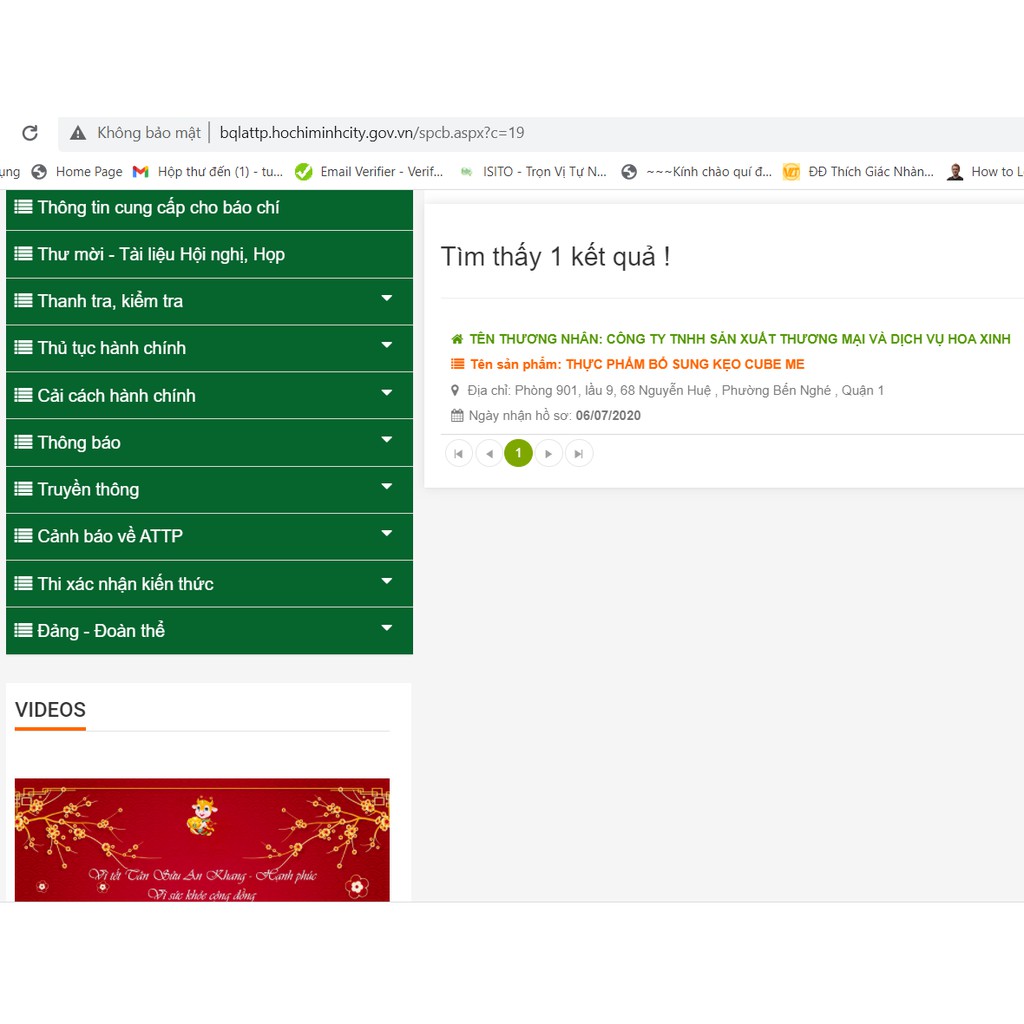This screenshot has height=1024, width=1024.
Task: Click the browser reload icon
Action: pyautogui.click(x=30, y=133)
